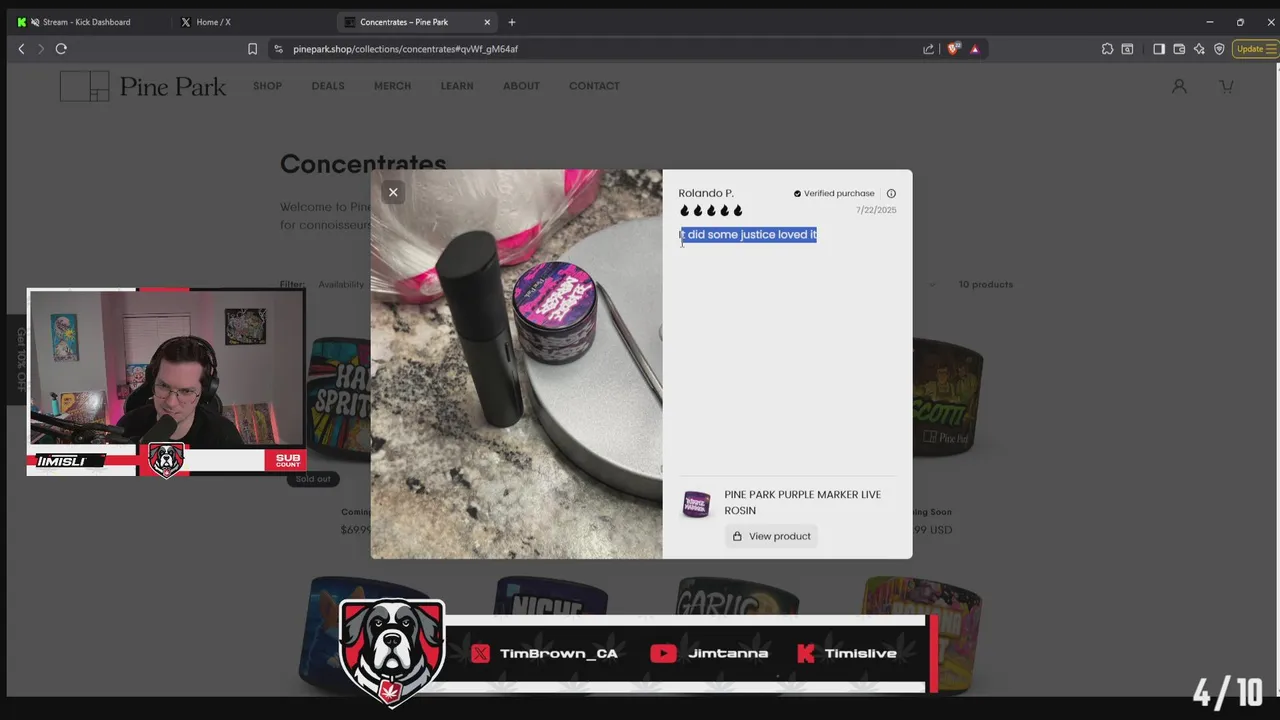
Task: Click the share page icon
Action: [928, 49]
